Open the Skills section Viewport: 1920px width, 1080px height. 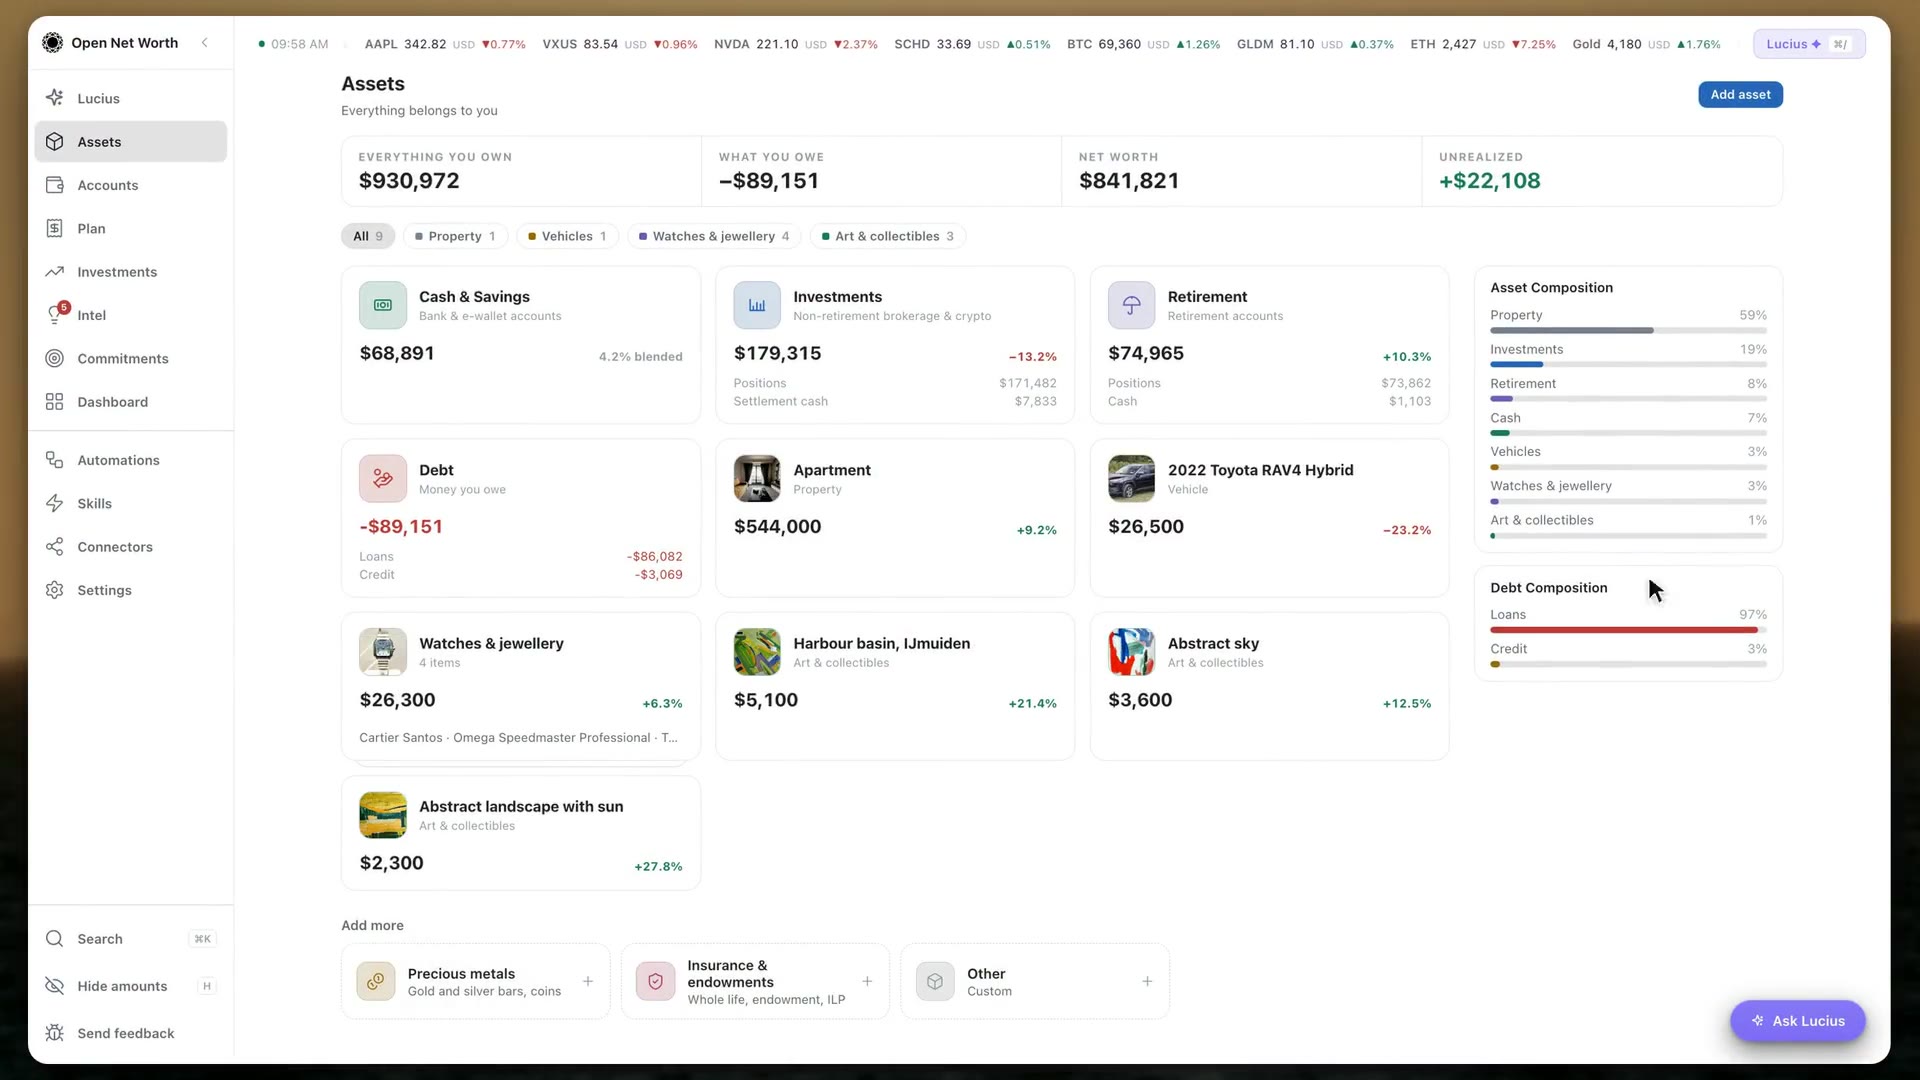[x=130, y=503]
